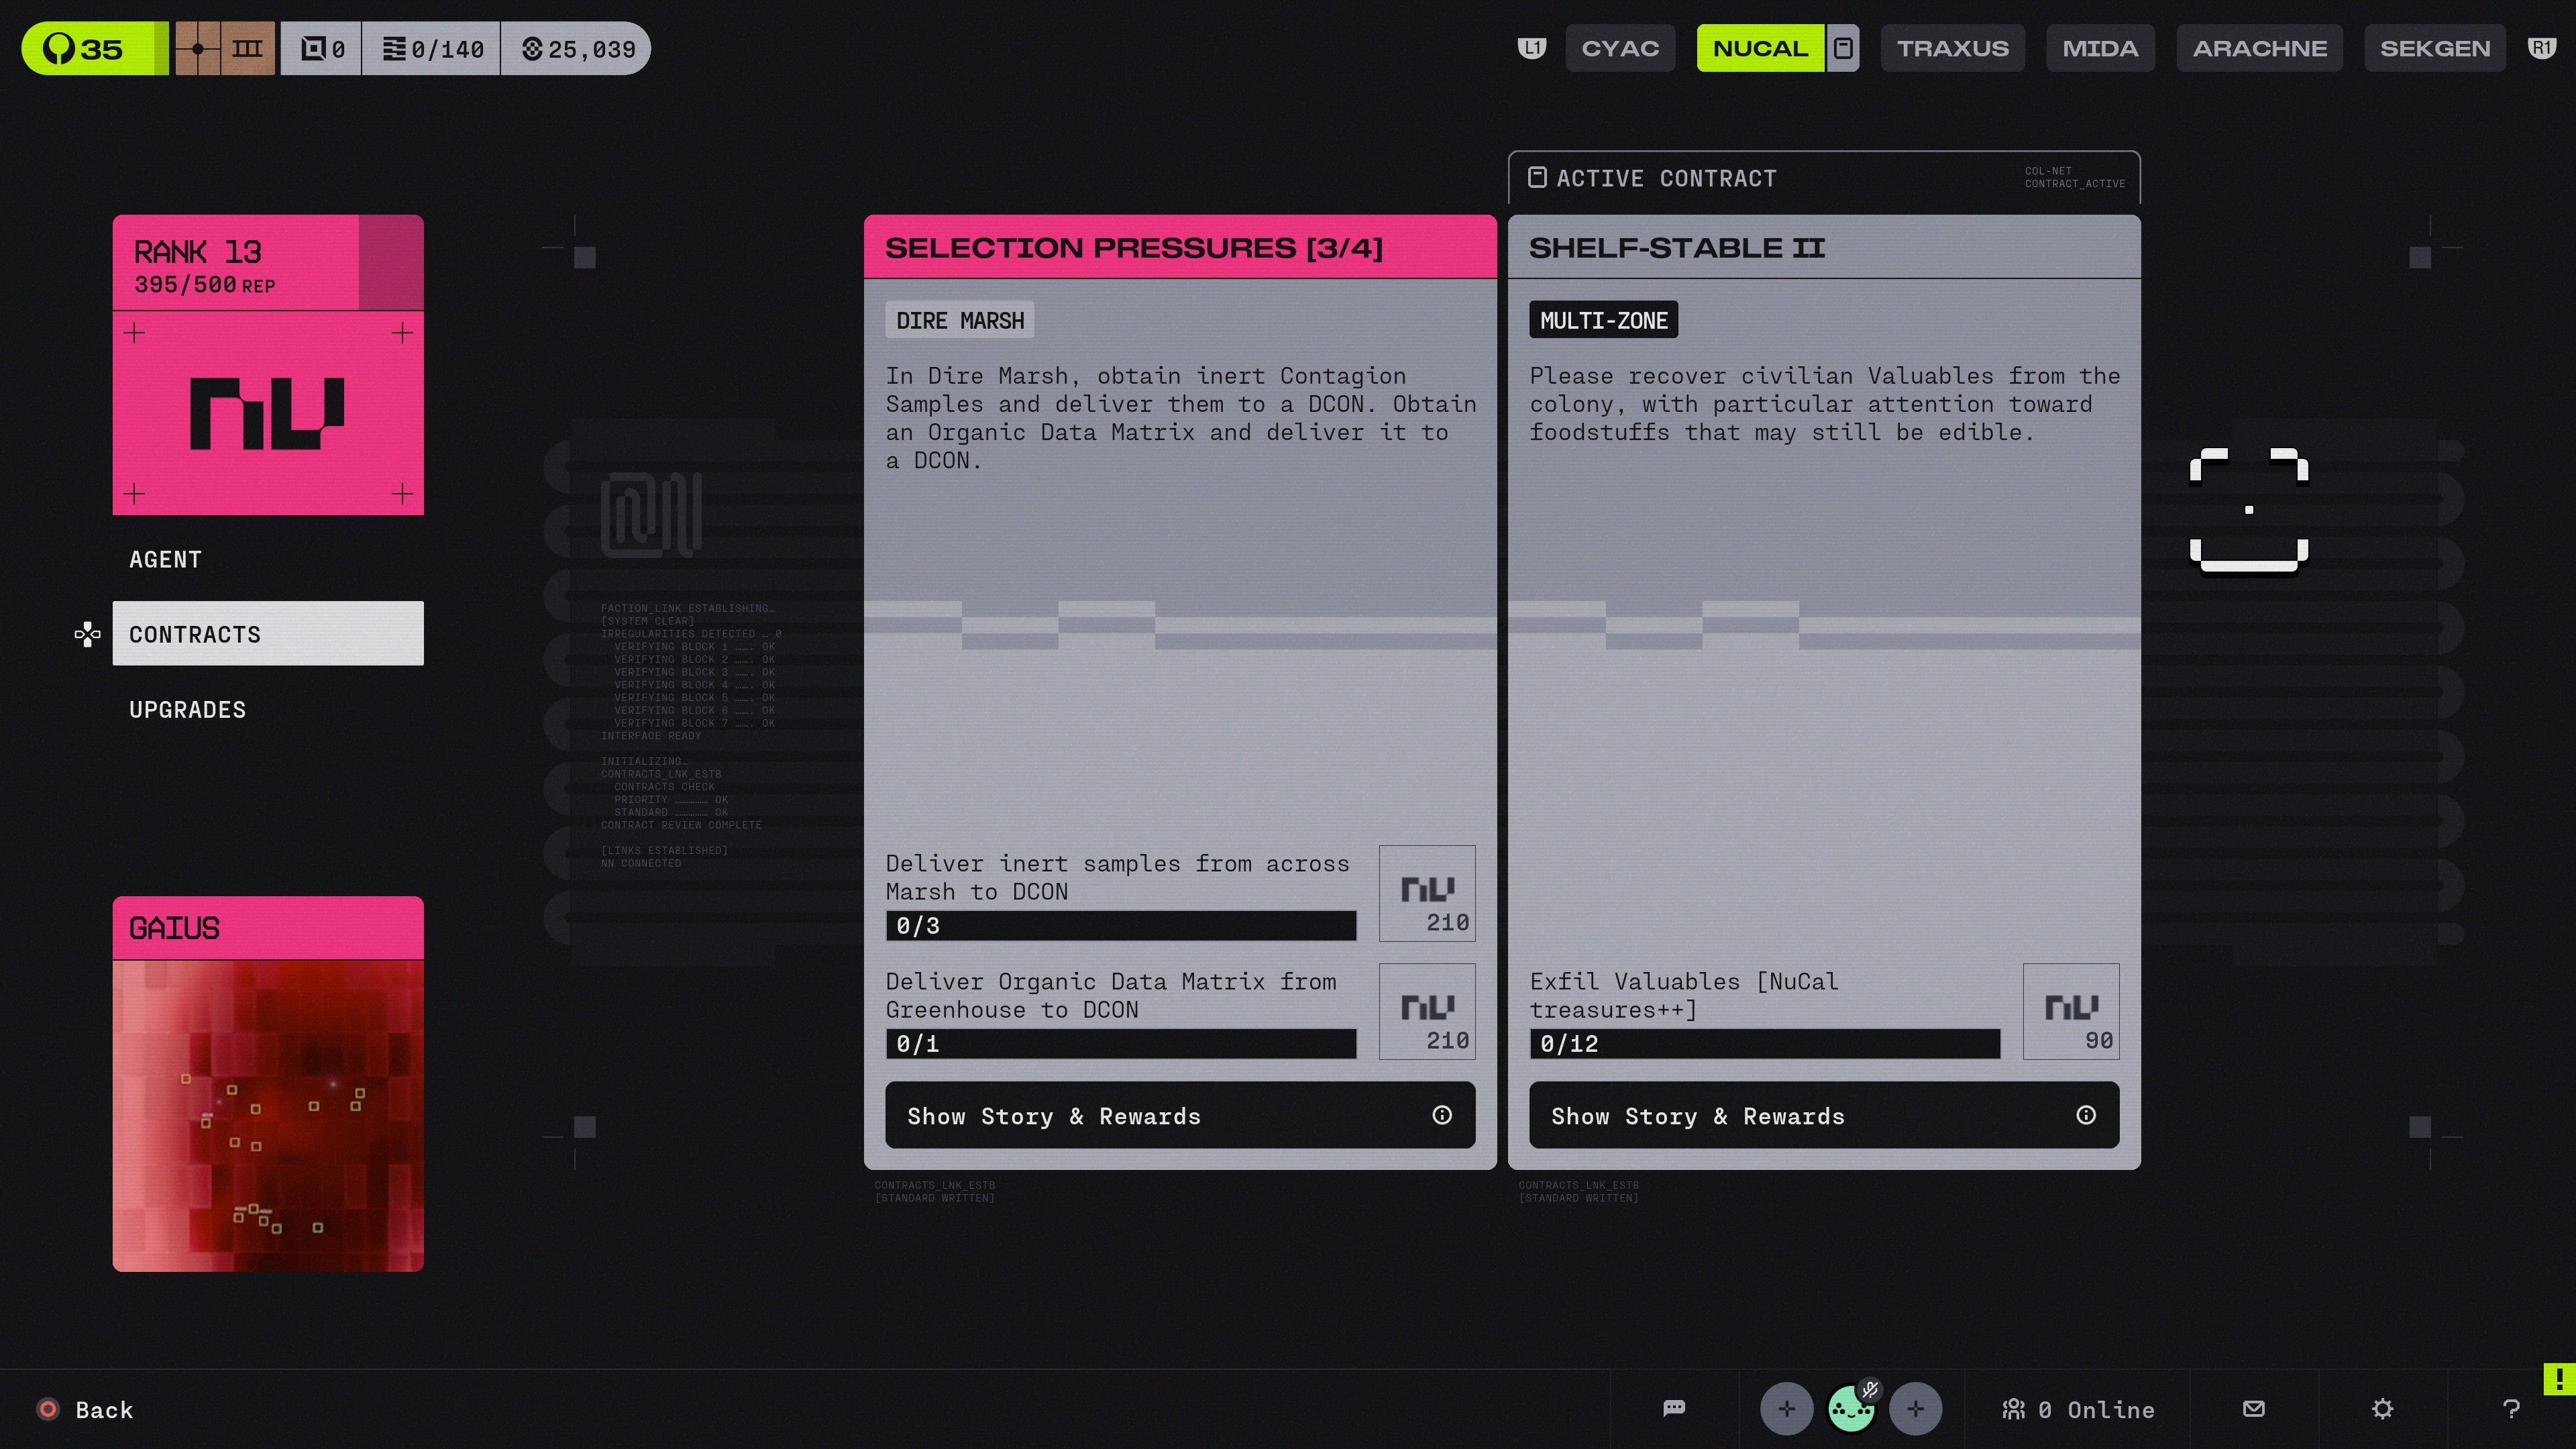Click the help question mark icon
The image size is (2576, 1449).
click(x=2510, y=1409)
